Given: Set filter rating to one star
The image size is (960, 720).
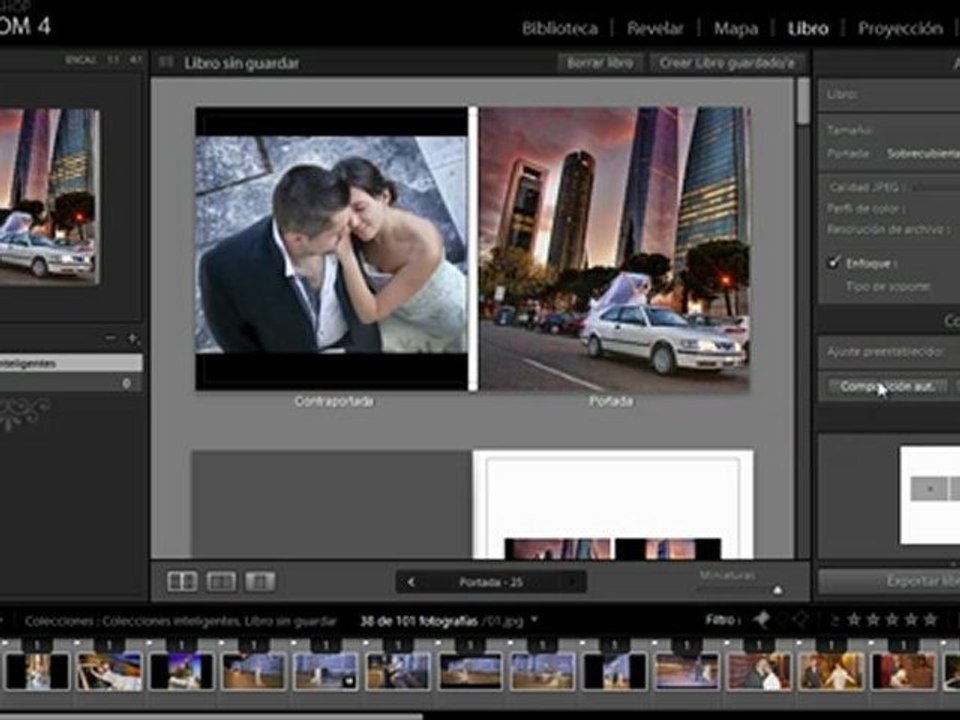Looking at the screenshot, I should click(854, 620).
